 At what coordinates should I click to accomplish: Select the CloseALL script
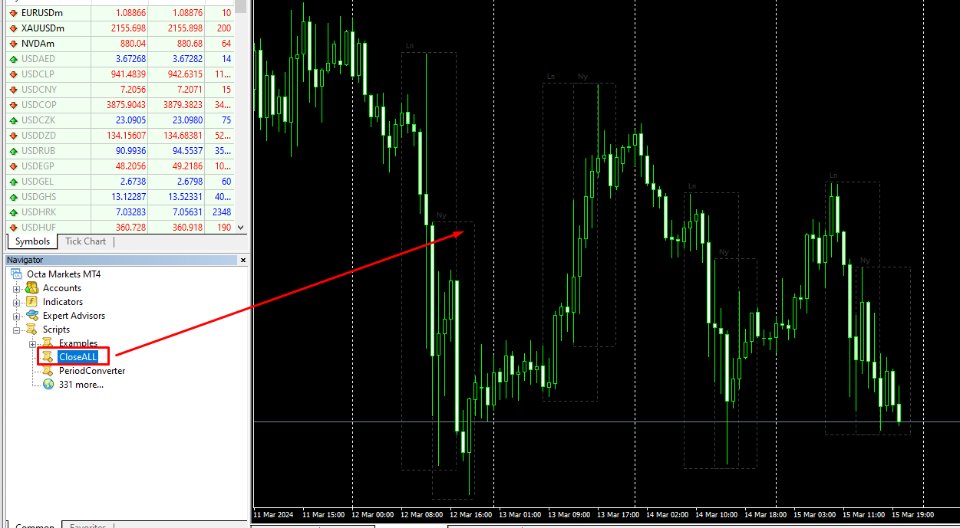[x=77, y=357]
